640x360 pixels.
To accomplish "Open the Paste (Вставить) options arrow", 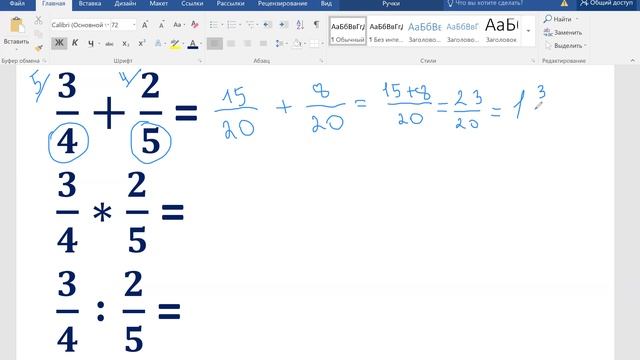I will click(x=16, y=49).
